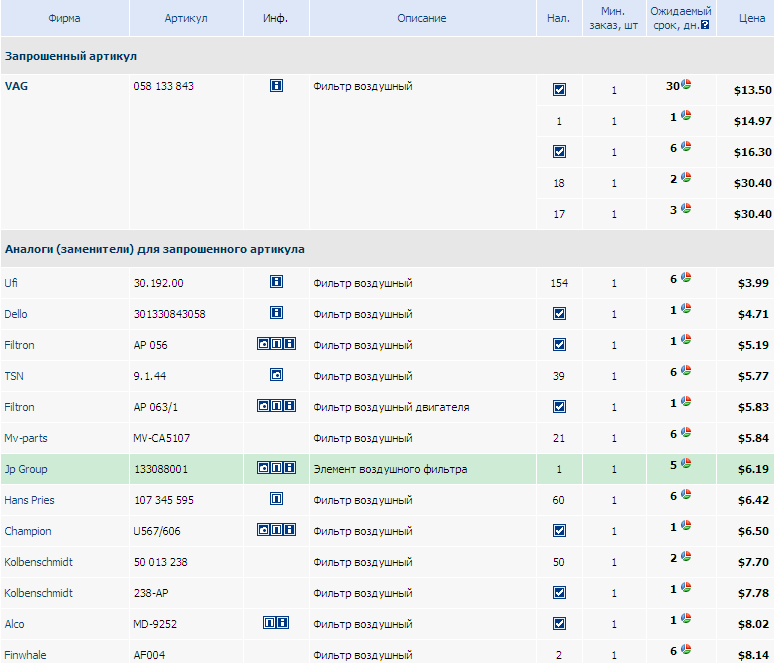
Task: Click the availability checkmark in the Dello row
Action: pyautogui.click(x=559, y=313)
